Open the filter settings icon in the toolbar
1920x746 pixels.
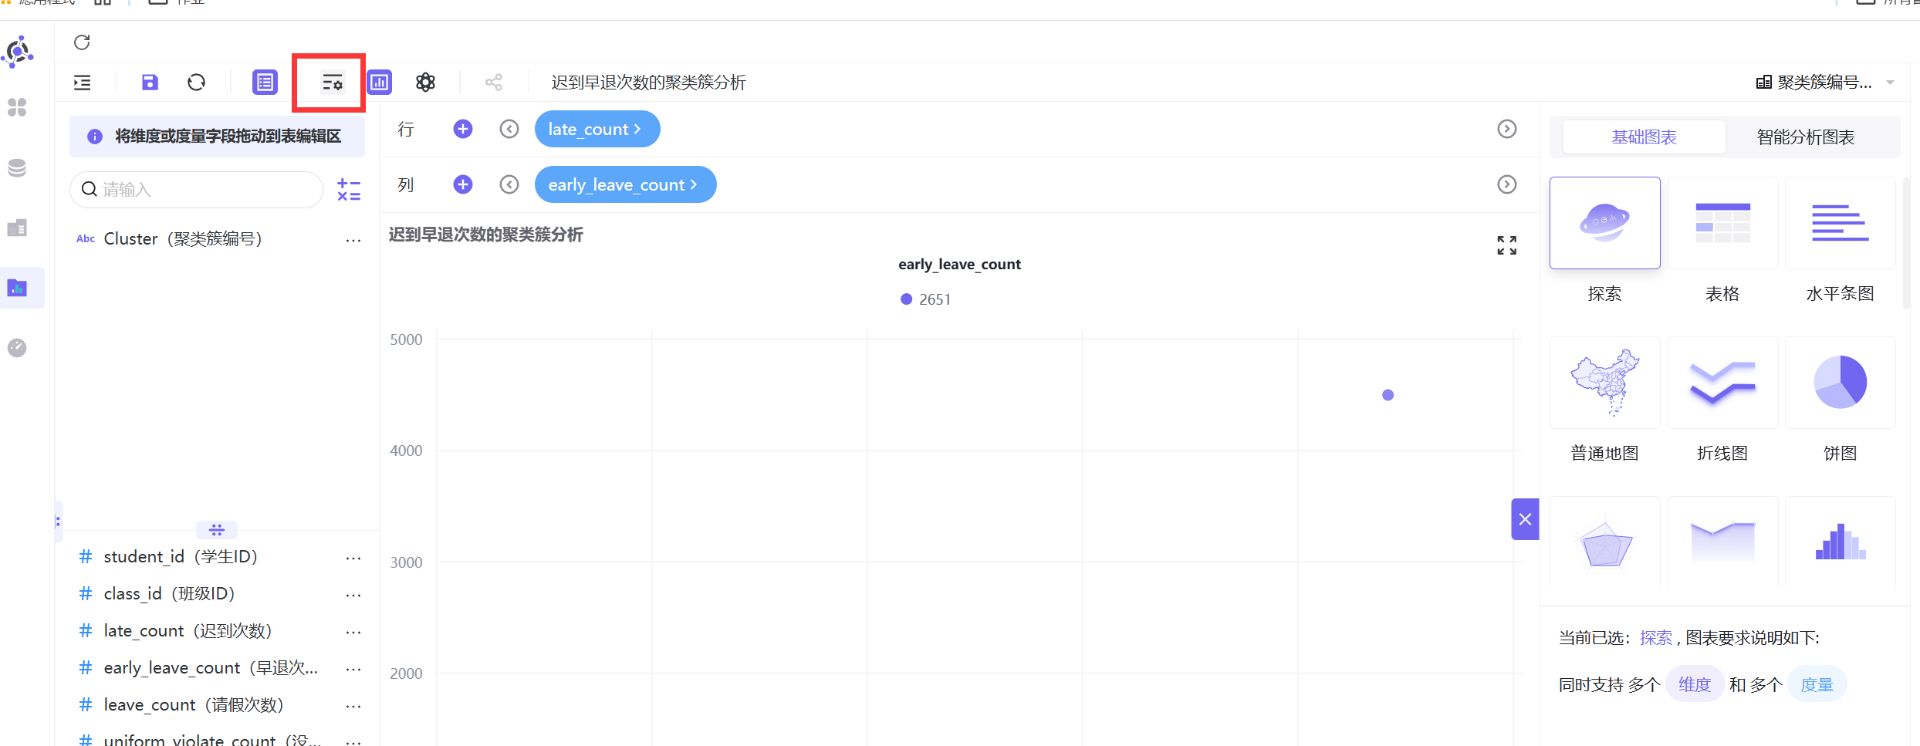[332, 82]
